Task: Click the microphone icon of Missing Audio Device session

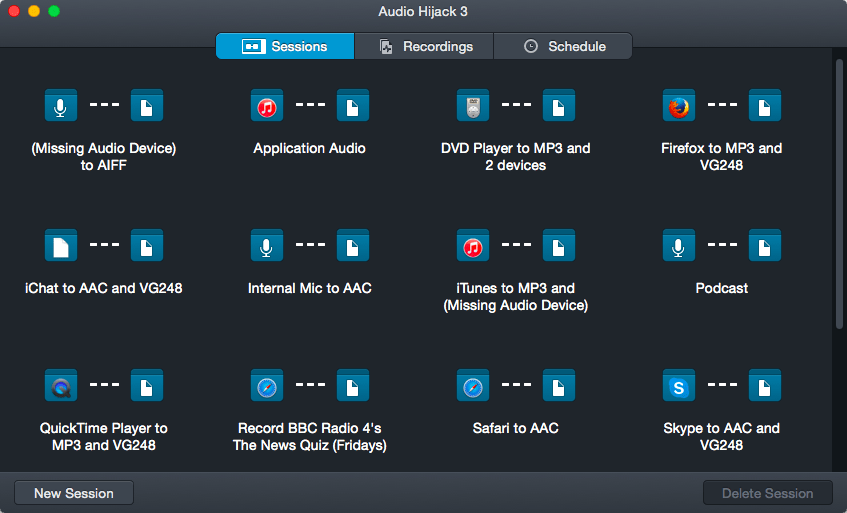Action: point(60,106)
